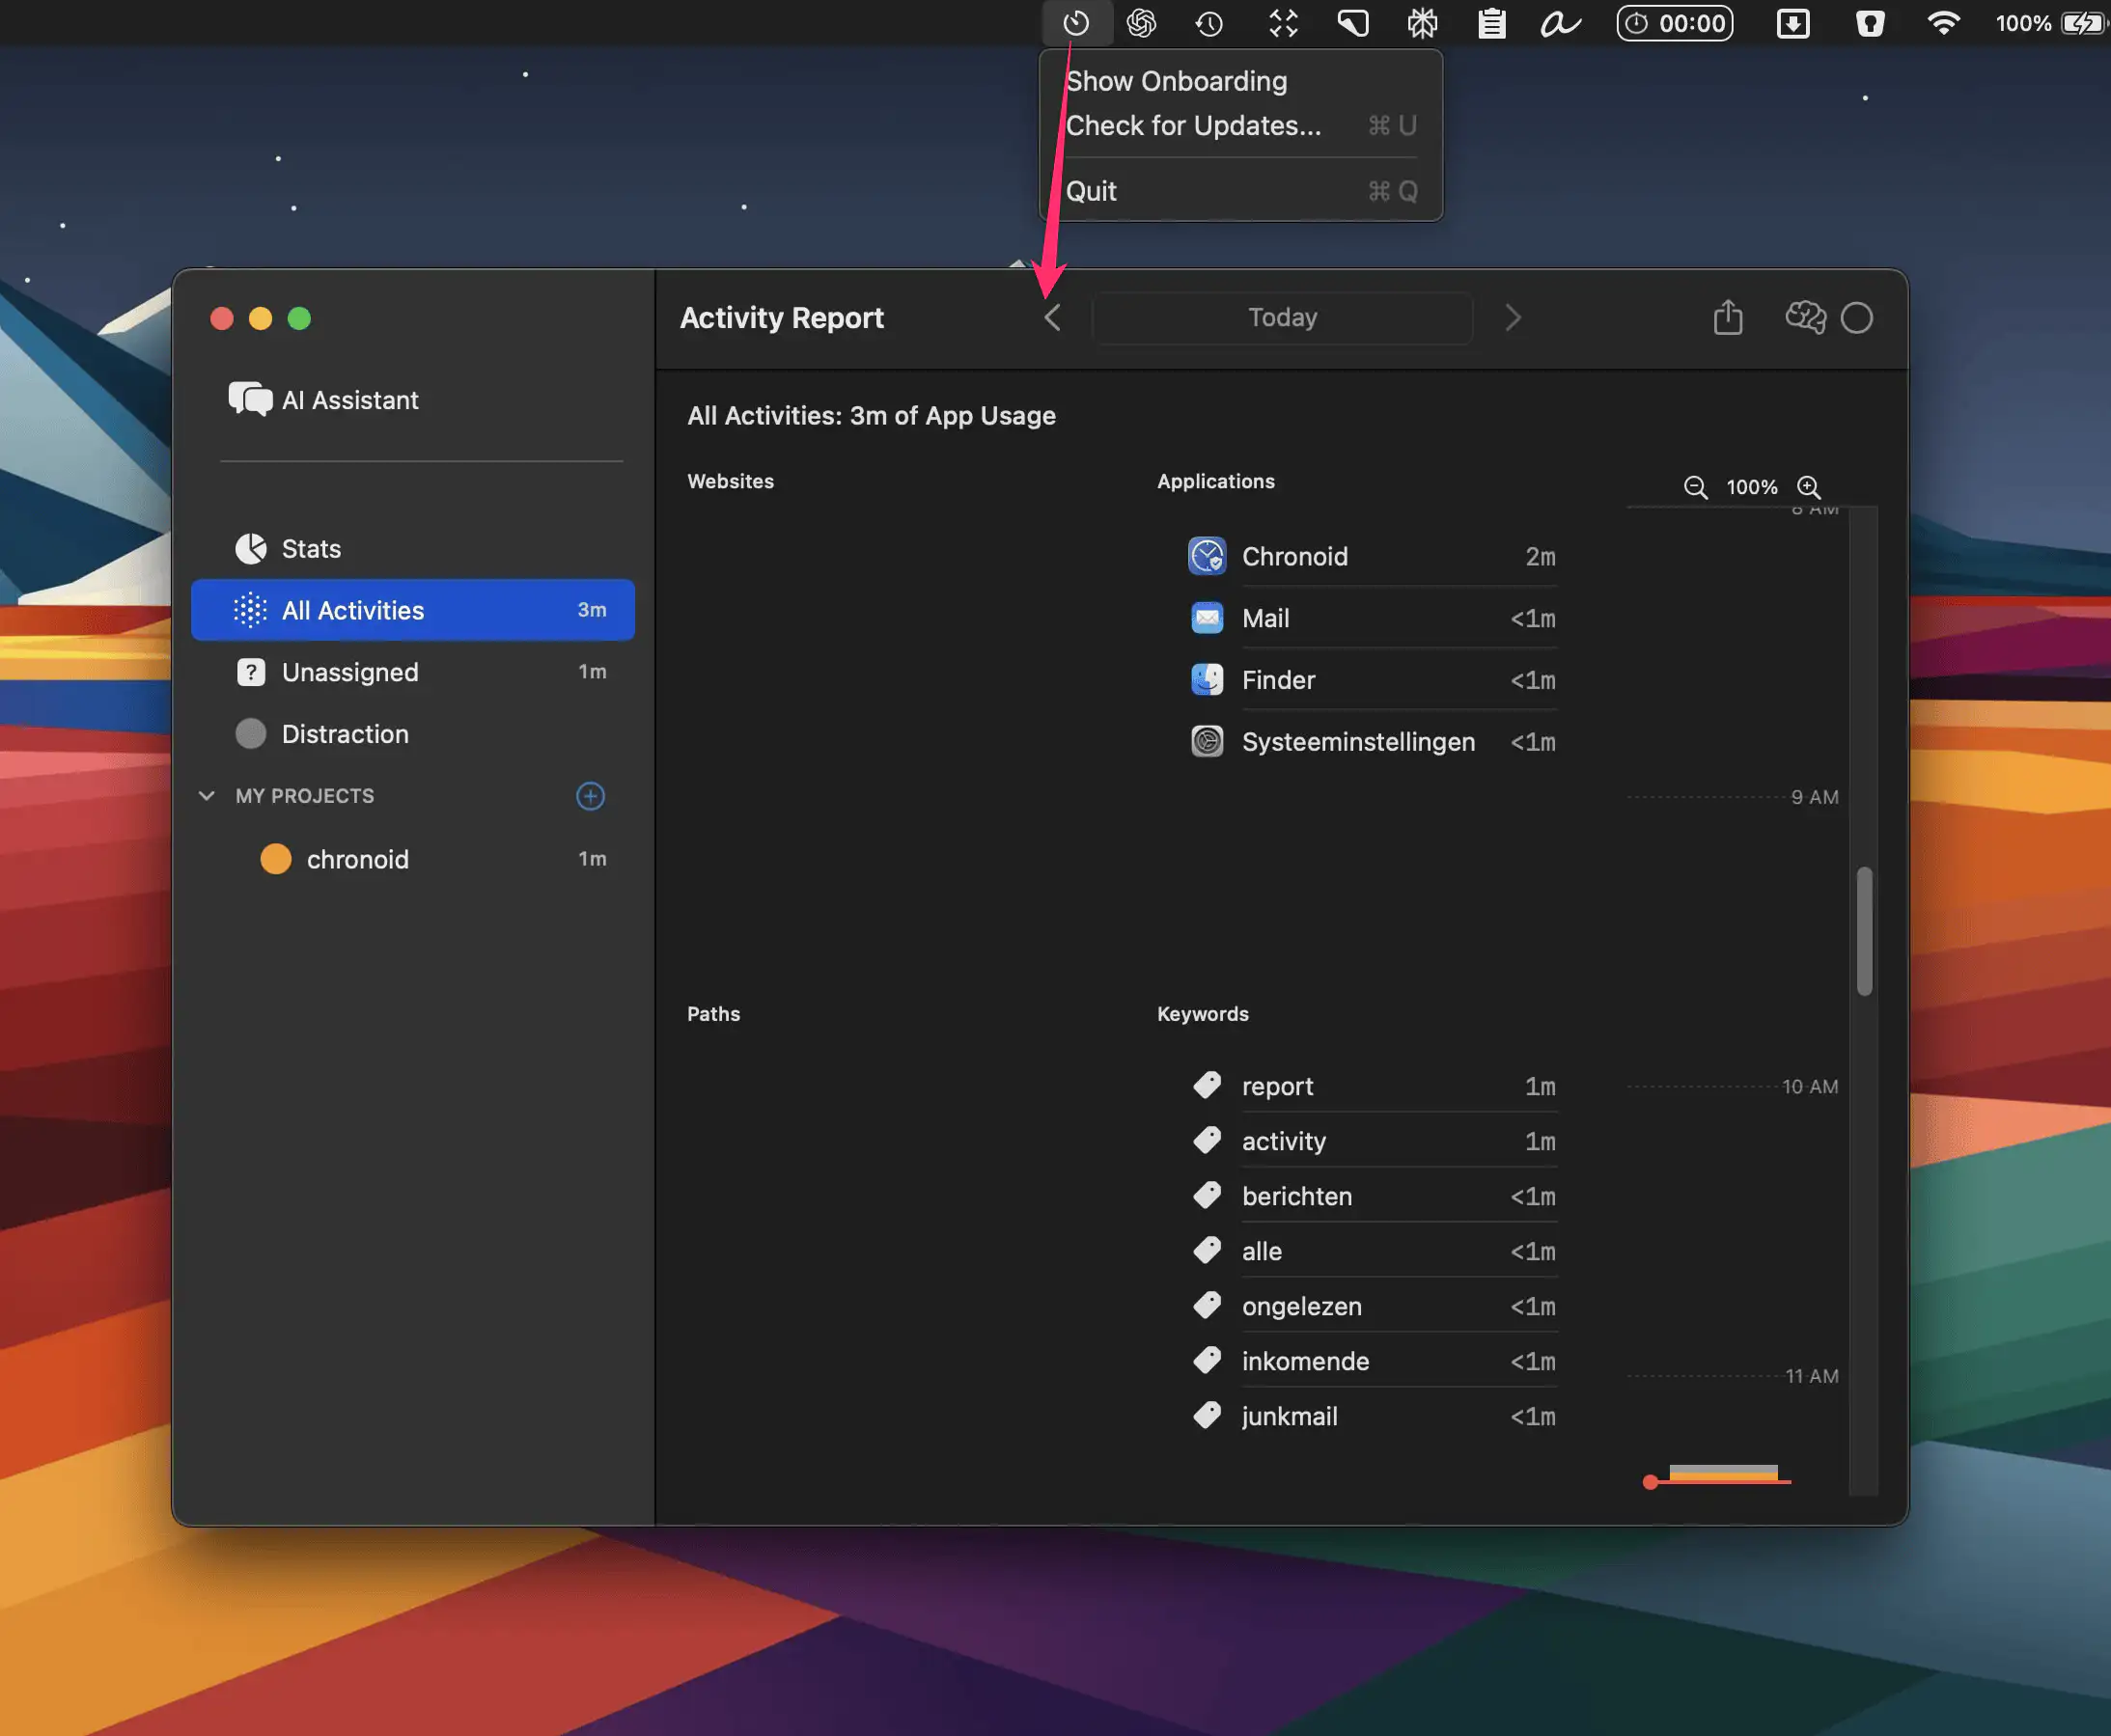
Task: Select the alle keyword row
Action: tap(1372, 1251)
